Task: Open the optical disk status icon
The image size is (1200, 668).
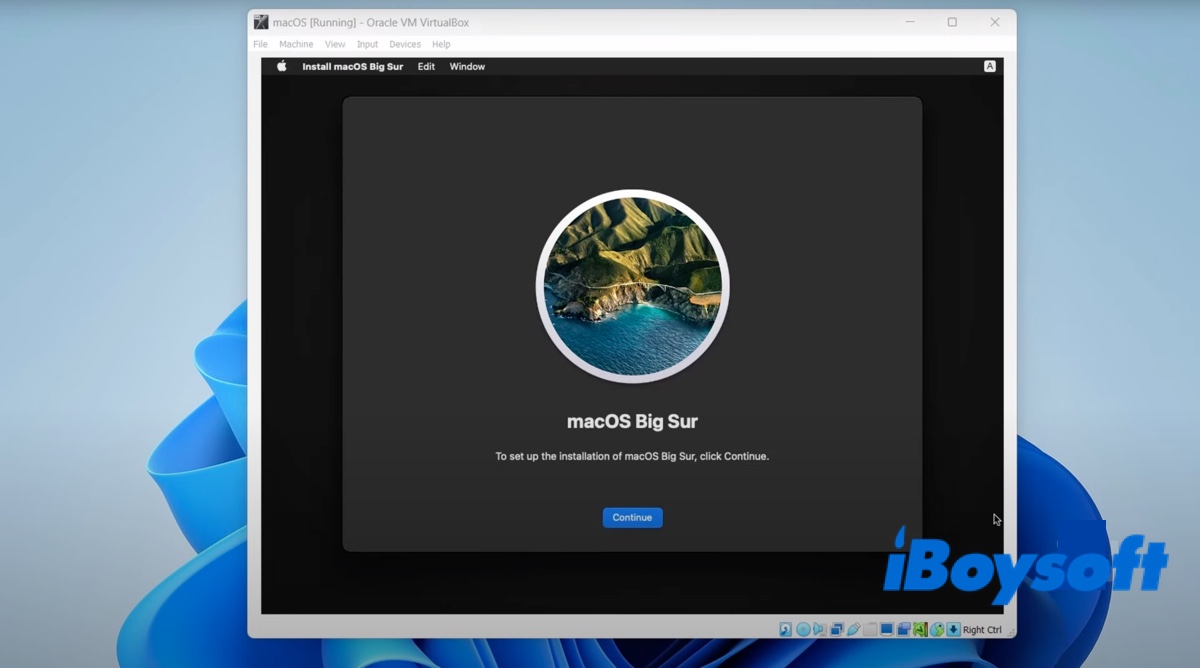Action: [x=803, y=630]
